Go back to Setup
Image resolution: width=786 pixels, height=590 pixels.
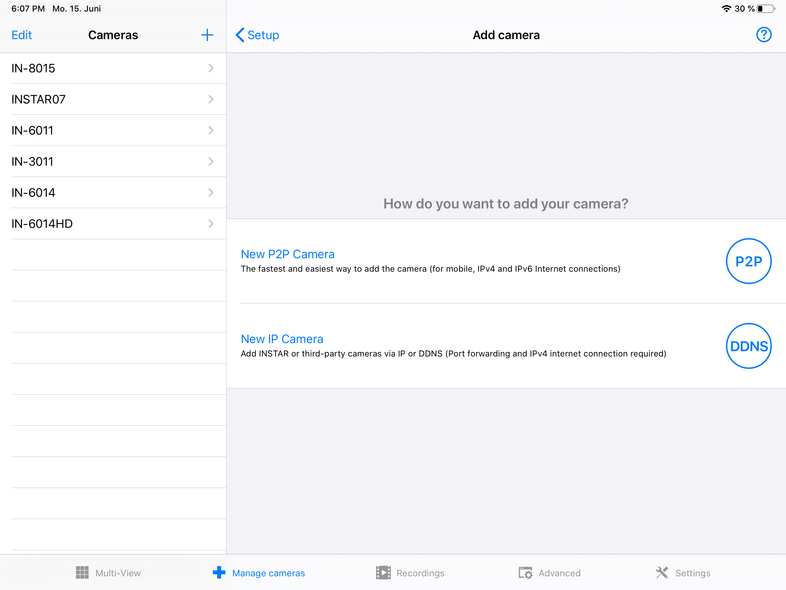(x=257, y=35)
